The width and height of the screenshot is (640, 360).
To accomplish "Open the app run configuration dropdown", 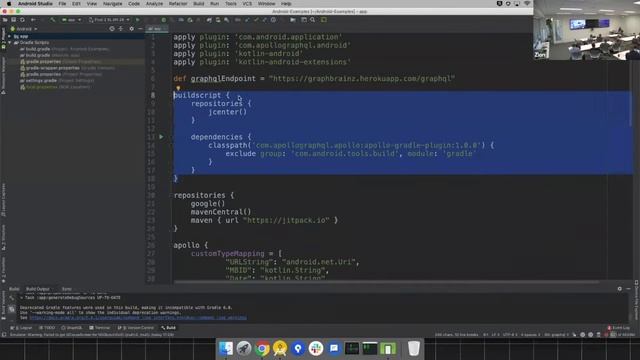I will (71, 20).
